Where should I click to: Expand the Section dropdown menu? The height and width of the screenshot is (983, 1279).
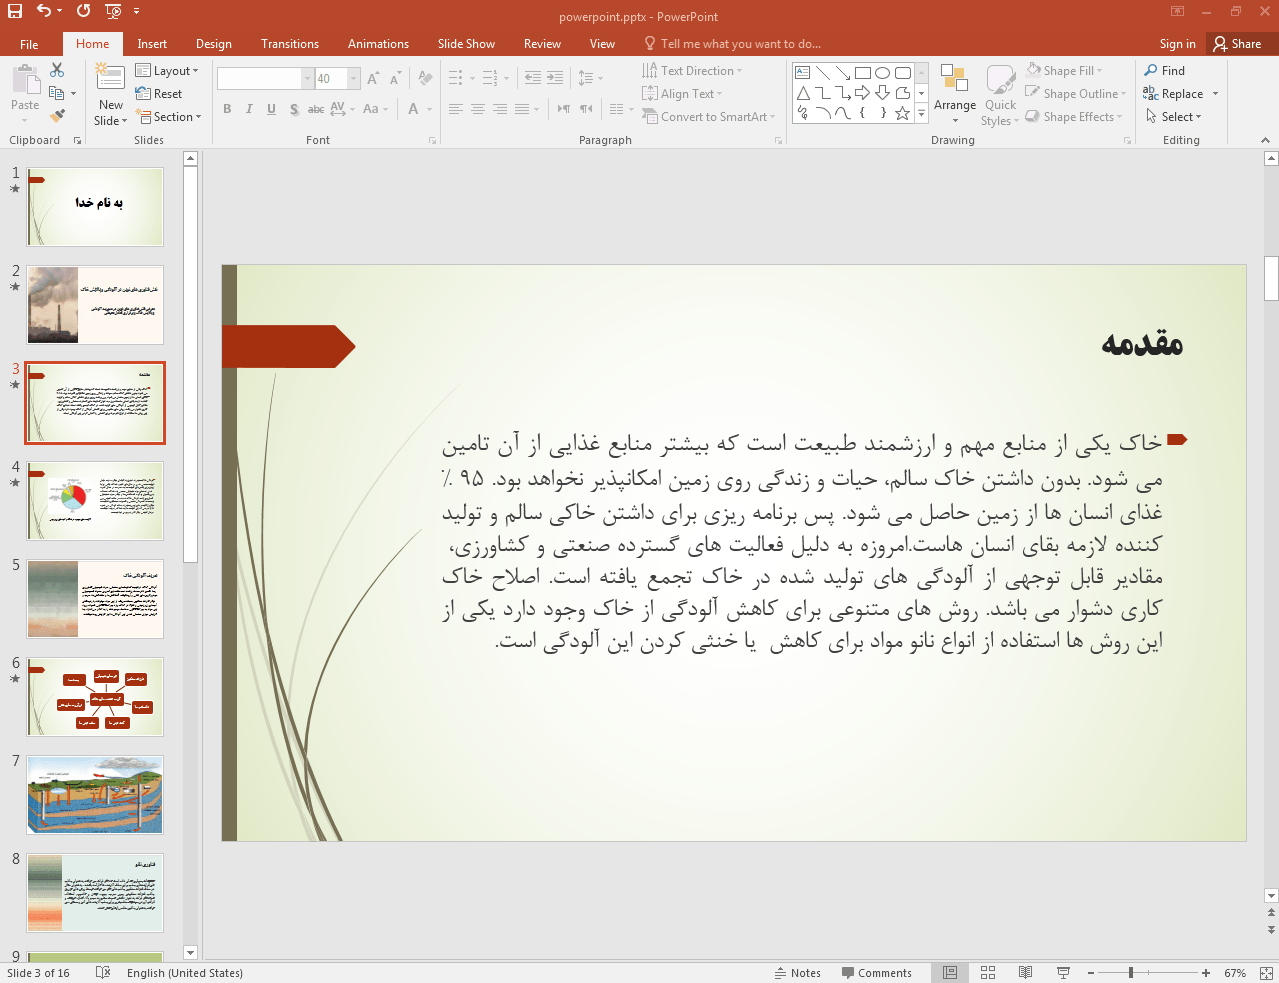point(171,117)
